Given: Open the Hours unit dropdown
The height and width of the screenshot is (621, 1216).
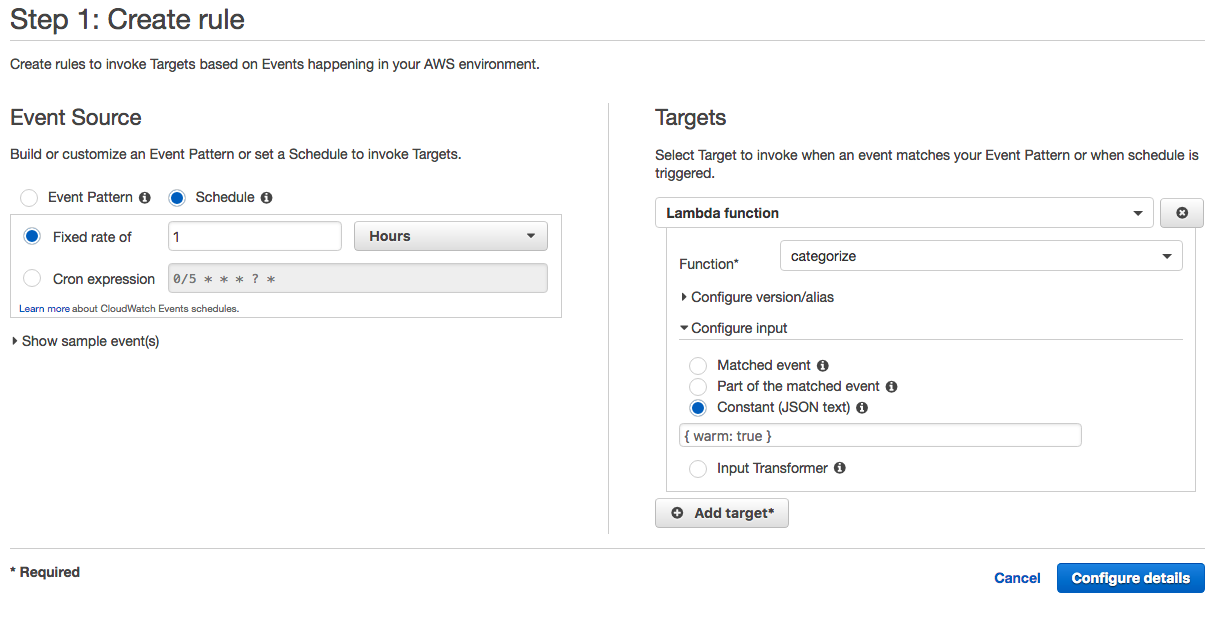Looking at the screenshot, I should 450,235.
